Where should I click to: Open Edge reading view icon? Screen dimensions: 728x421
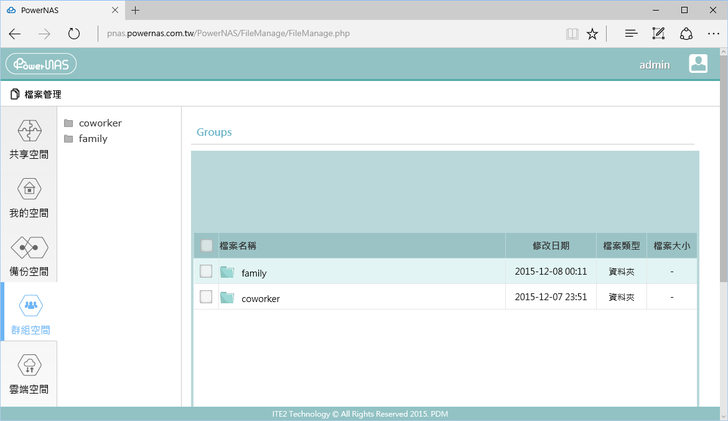tap(571, 33)
